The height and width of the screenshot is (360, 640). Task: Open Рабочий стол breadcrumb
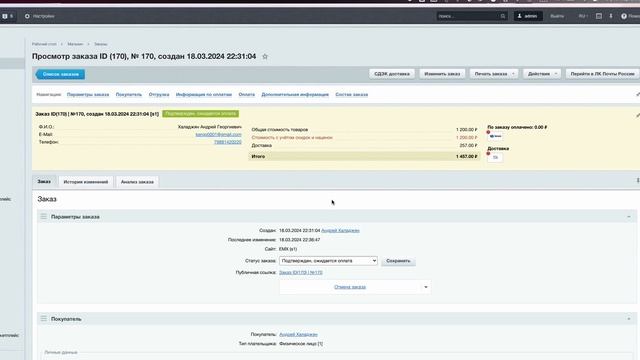click(44, 44)
